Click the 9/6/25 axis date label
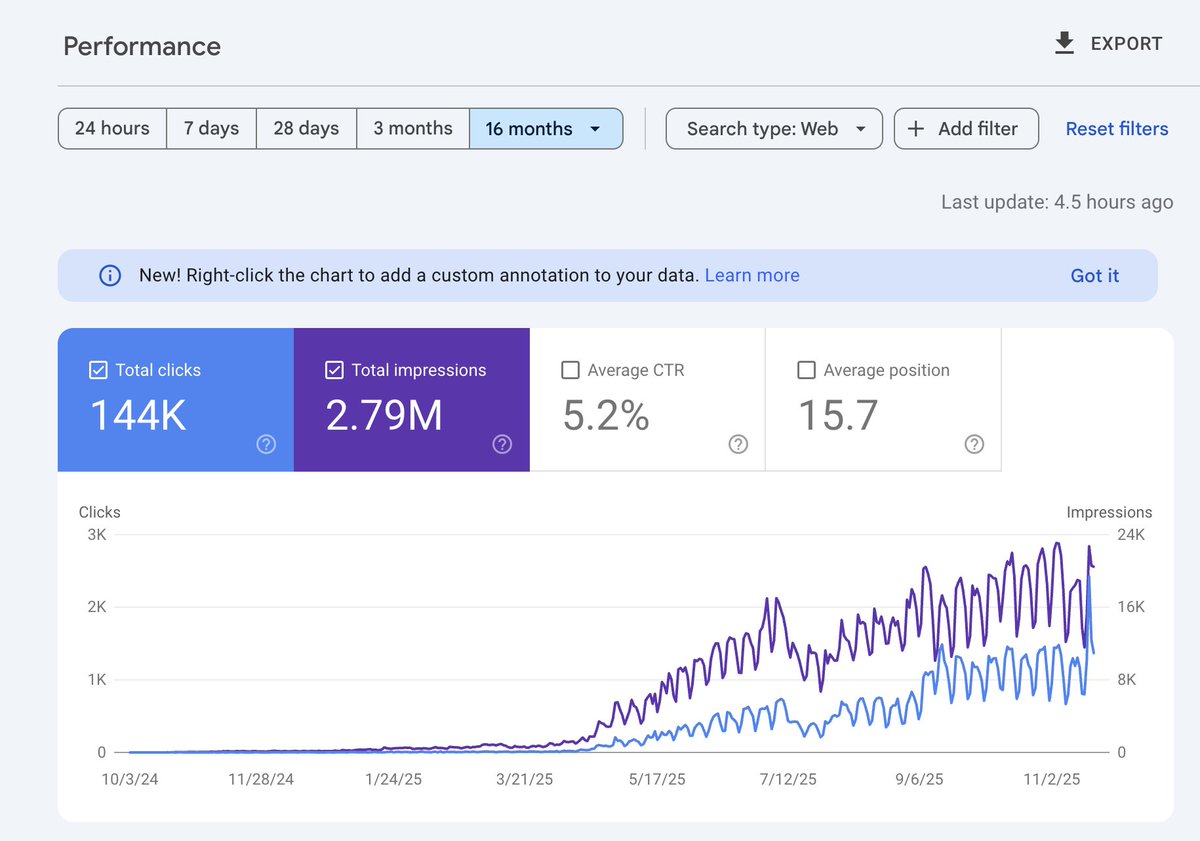The width and height of the screenshot is (1200, 841). click(919, 779)
